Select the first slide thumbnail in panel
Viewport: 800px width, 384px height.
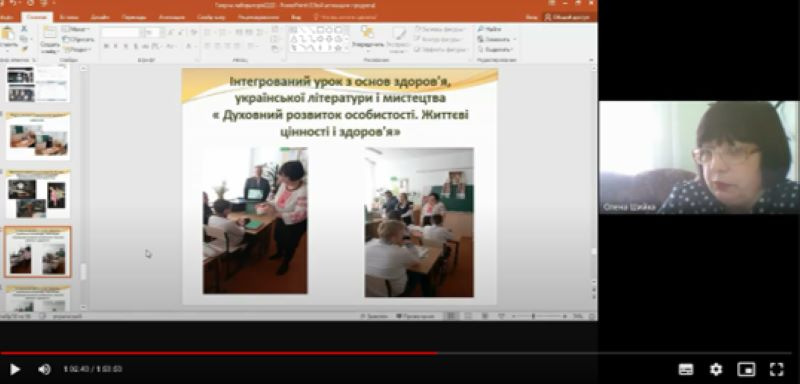click(x=38, y=84)
